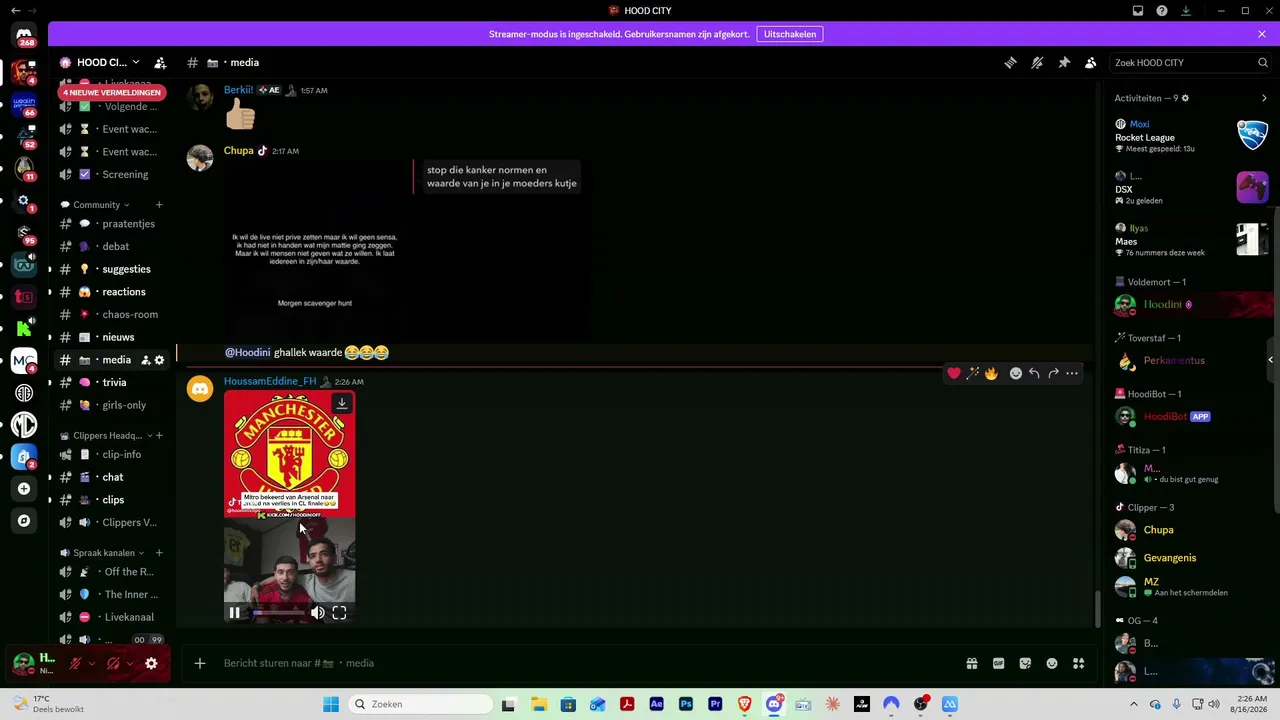React with the fire emoji

click(991, 373)
